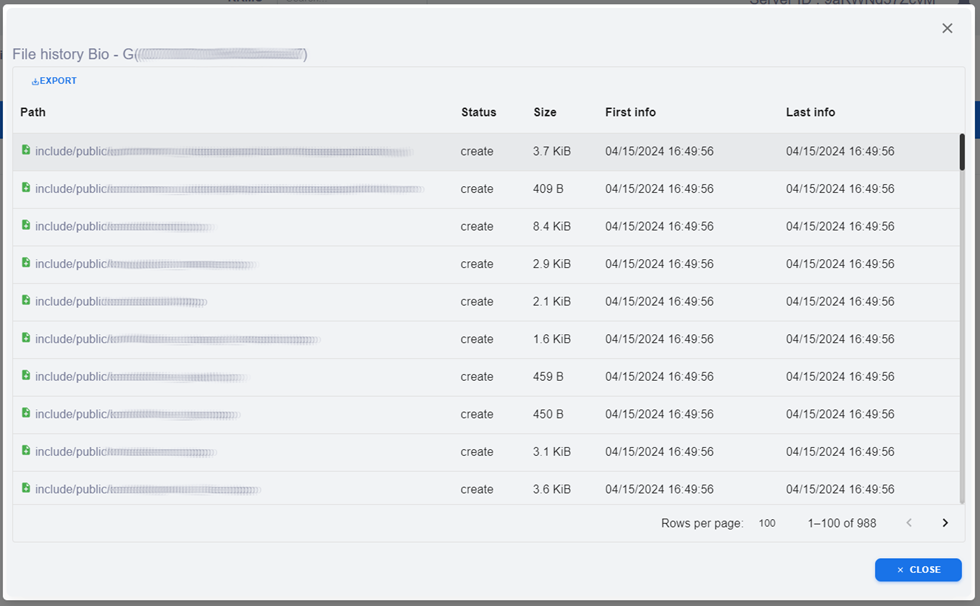980x606 pixels.
Task: Dismiss the dialog with the top-right X icon
Action: point(947,28)
